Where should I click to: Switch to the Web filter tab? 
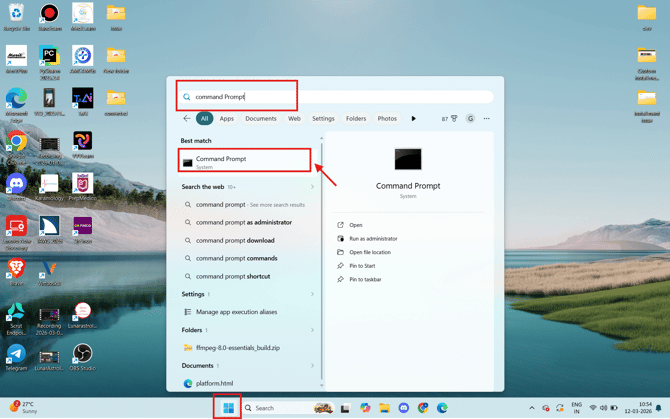click(x=294, y=119)
